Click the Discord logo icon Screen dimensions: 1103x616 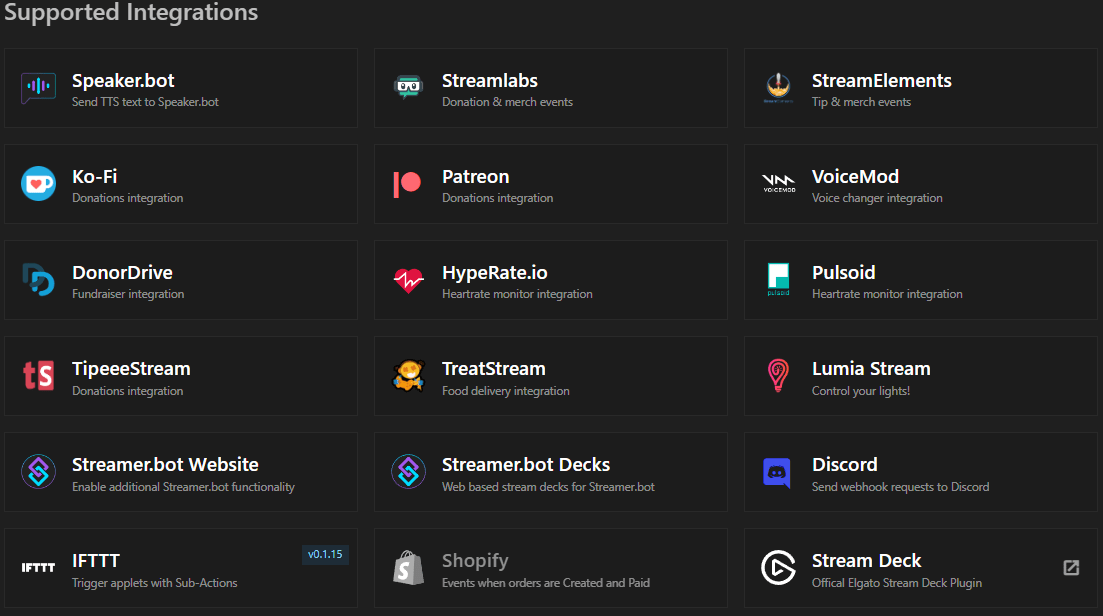pyautogui.click(x=777, y=472)
